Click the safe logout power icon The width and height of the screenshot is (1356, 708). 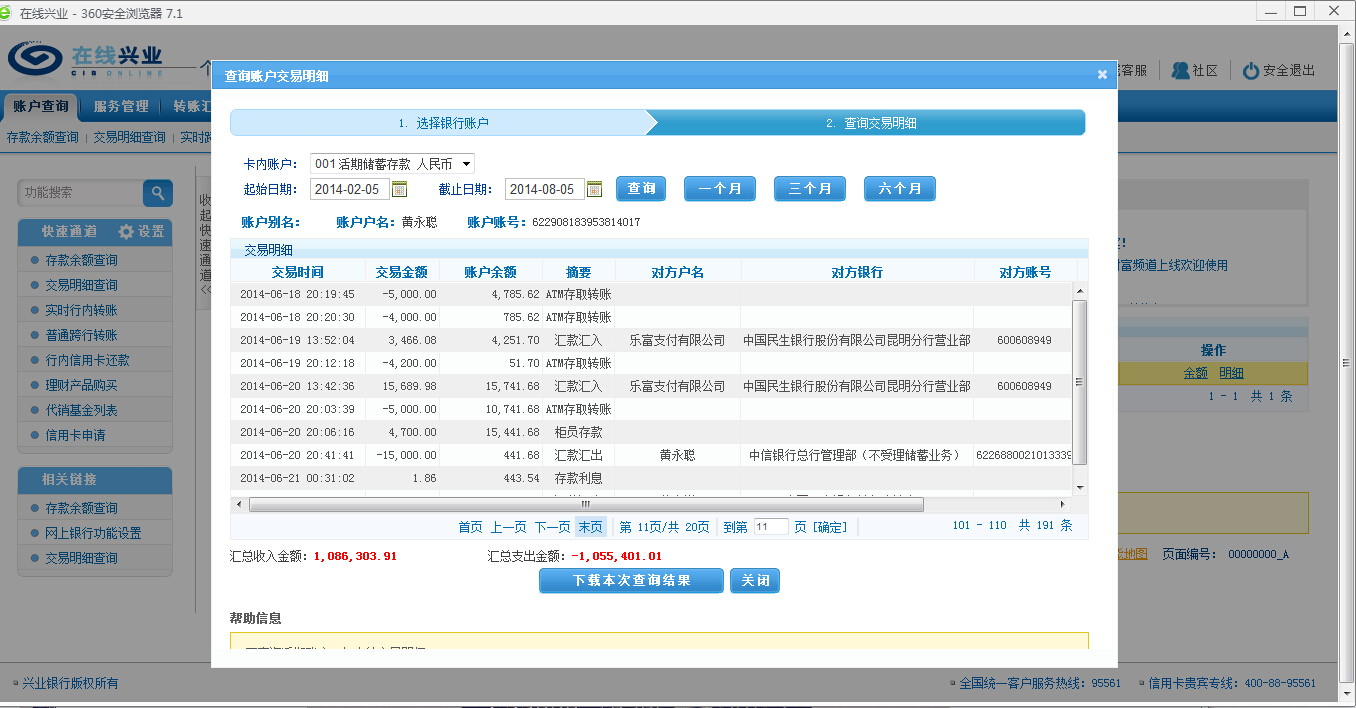[x=1250, y=71]
